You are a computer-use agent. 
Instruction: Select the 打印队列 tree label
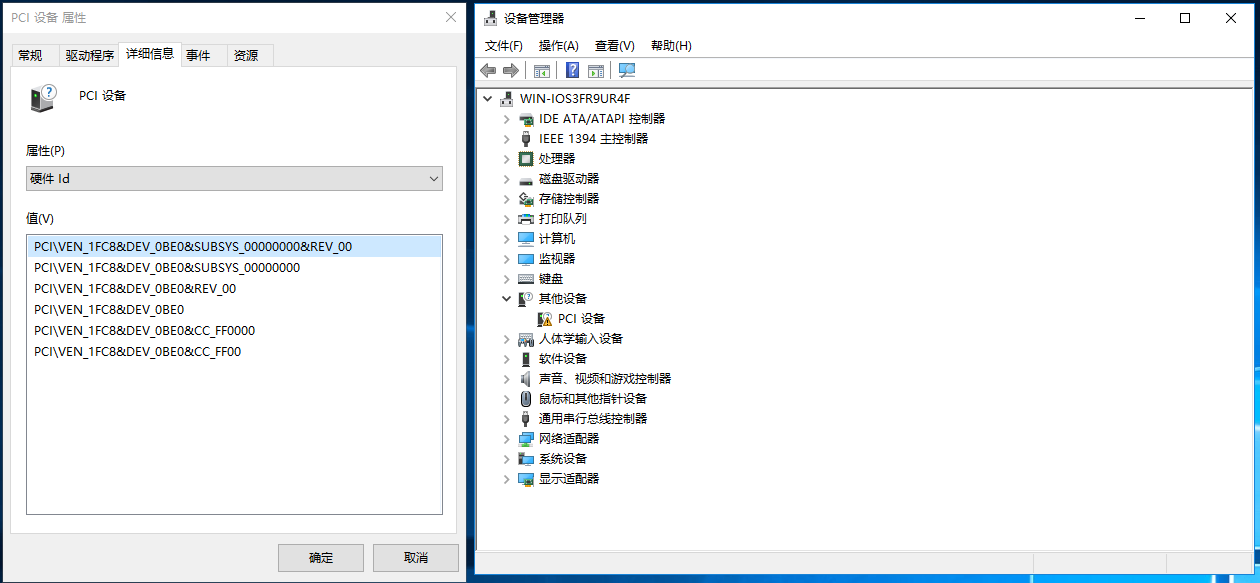click(x=563, y=218)
